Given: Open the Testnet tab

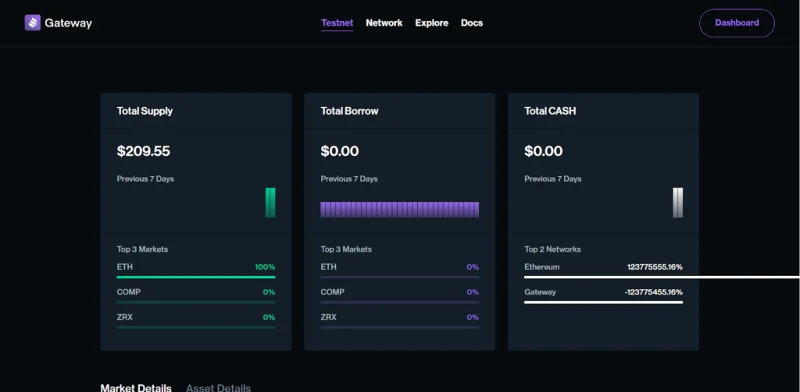Looking at the screenshot, I should (x=337, y=23).
